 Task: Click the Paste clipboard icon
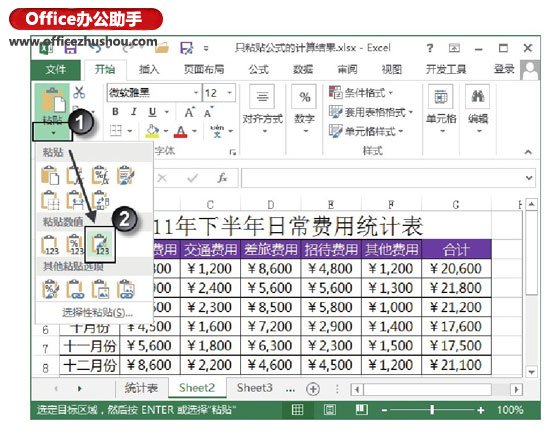(x=54, y=100)
